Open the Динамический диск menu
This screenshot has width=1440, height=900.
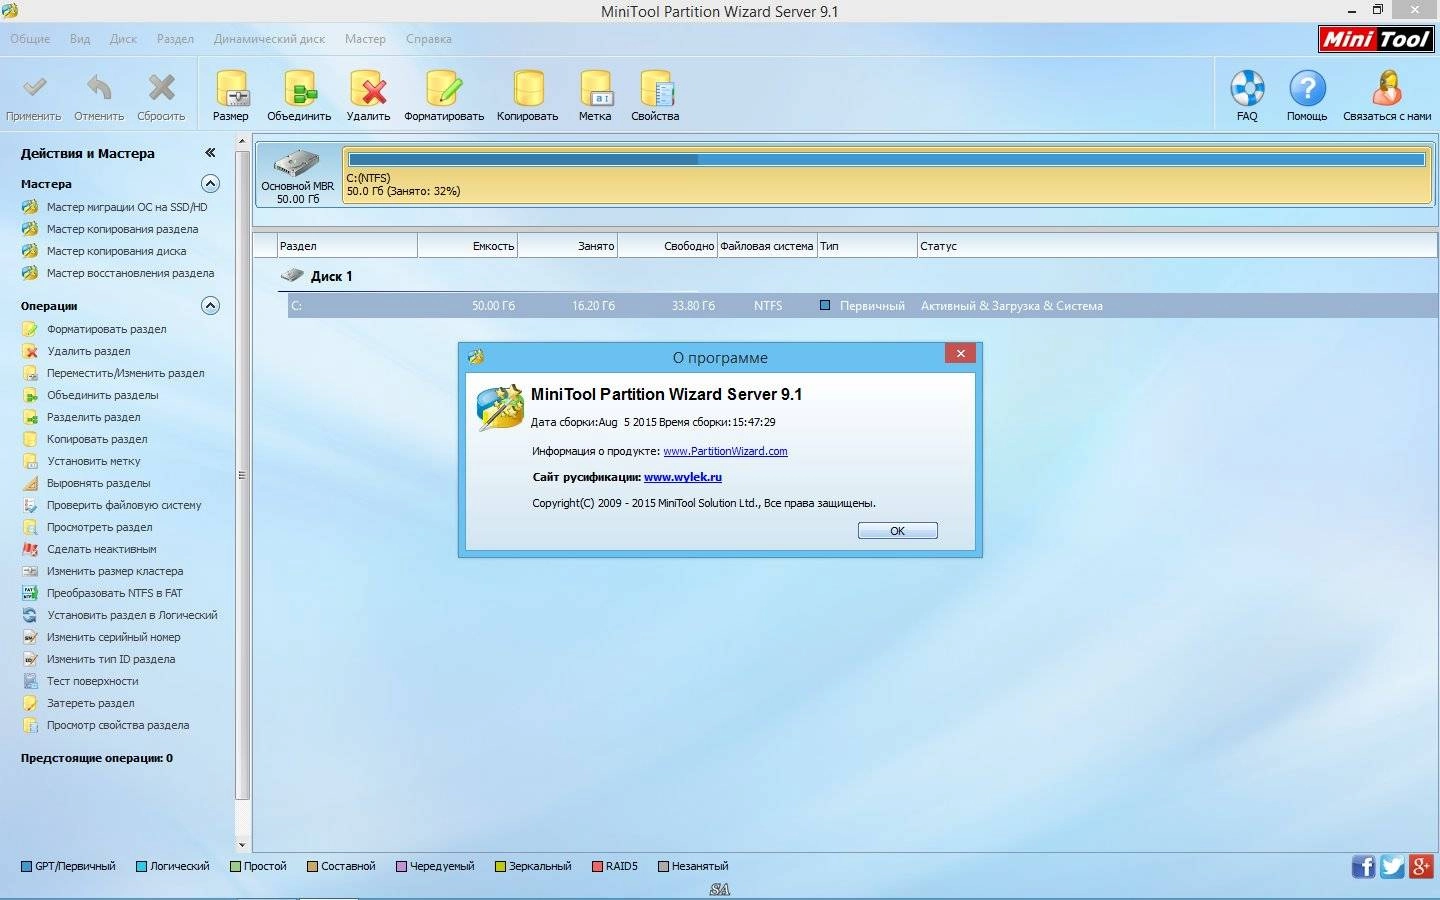[x=269, y=39]
